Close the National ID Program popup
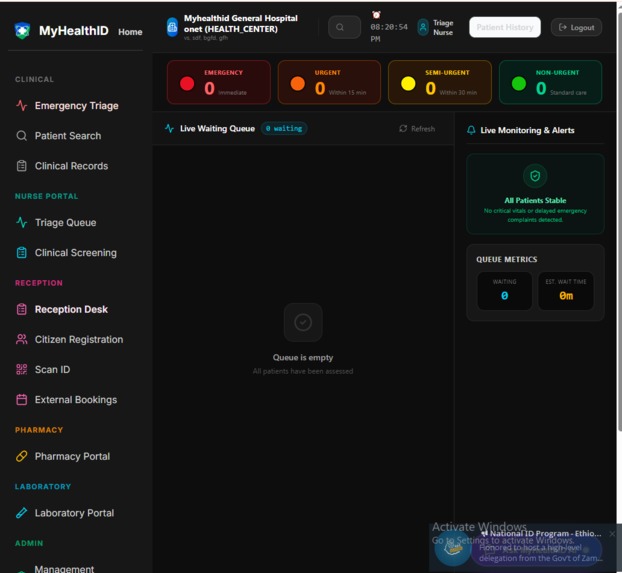Image resolution: width=622 pixels, height=573 pixels. (612, 534)
